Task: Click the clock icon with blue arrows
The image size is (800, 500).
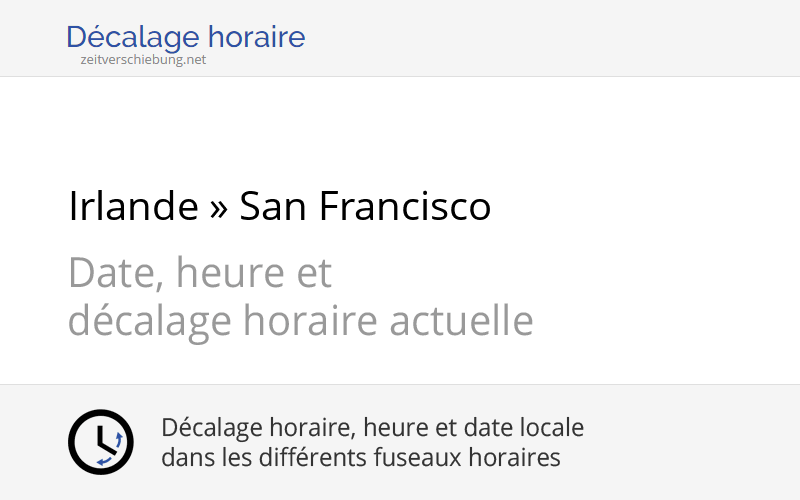Action: click(x=101, y=442)
